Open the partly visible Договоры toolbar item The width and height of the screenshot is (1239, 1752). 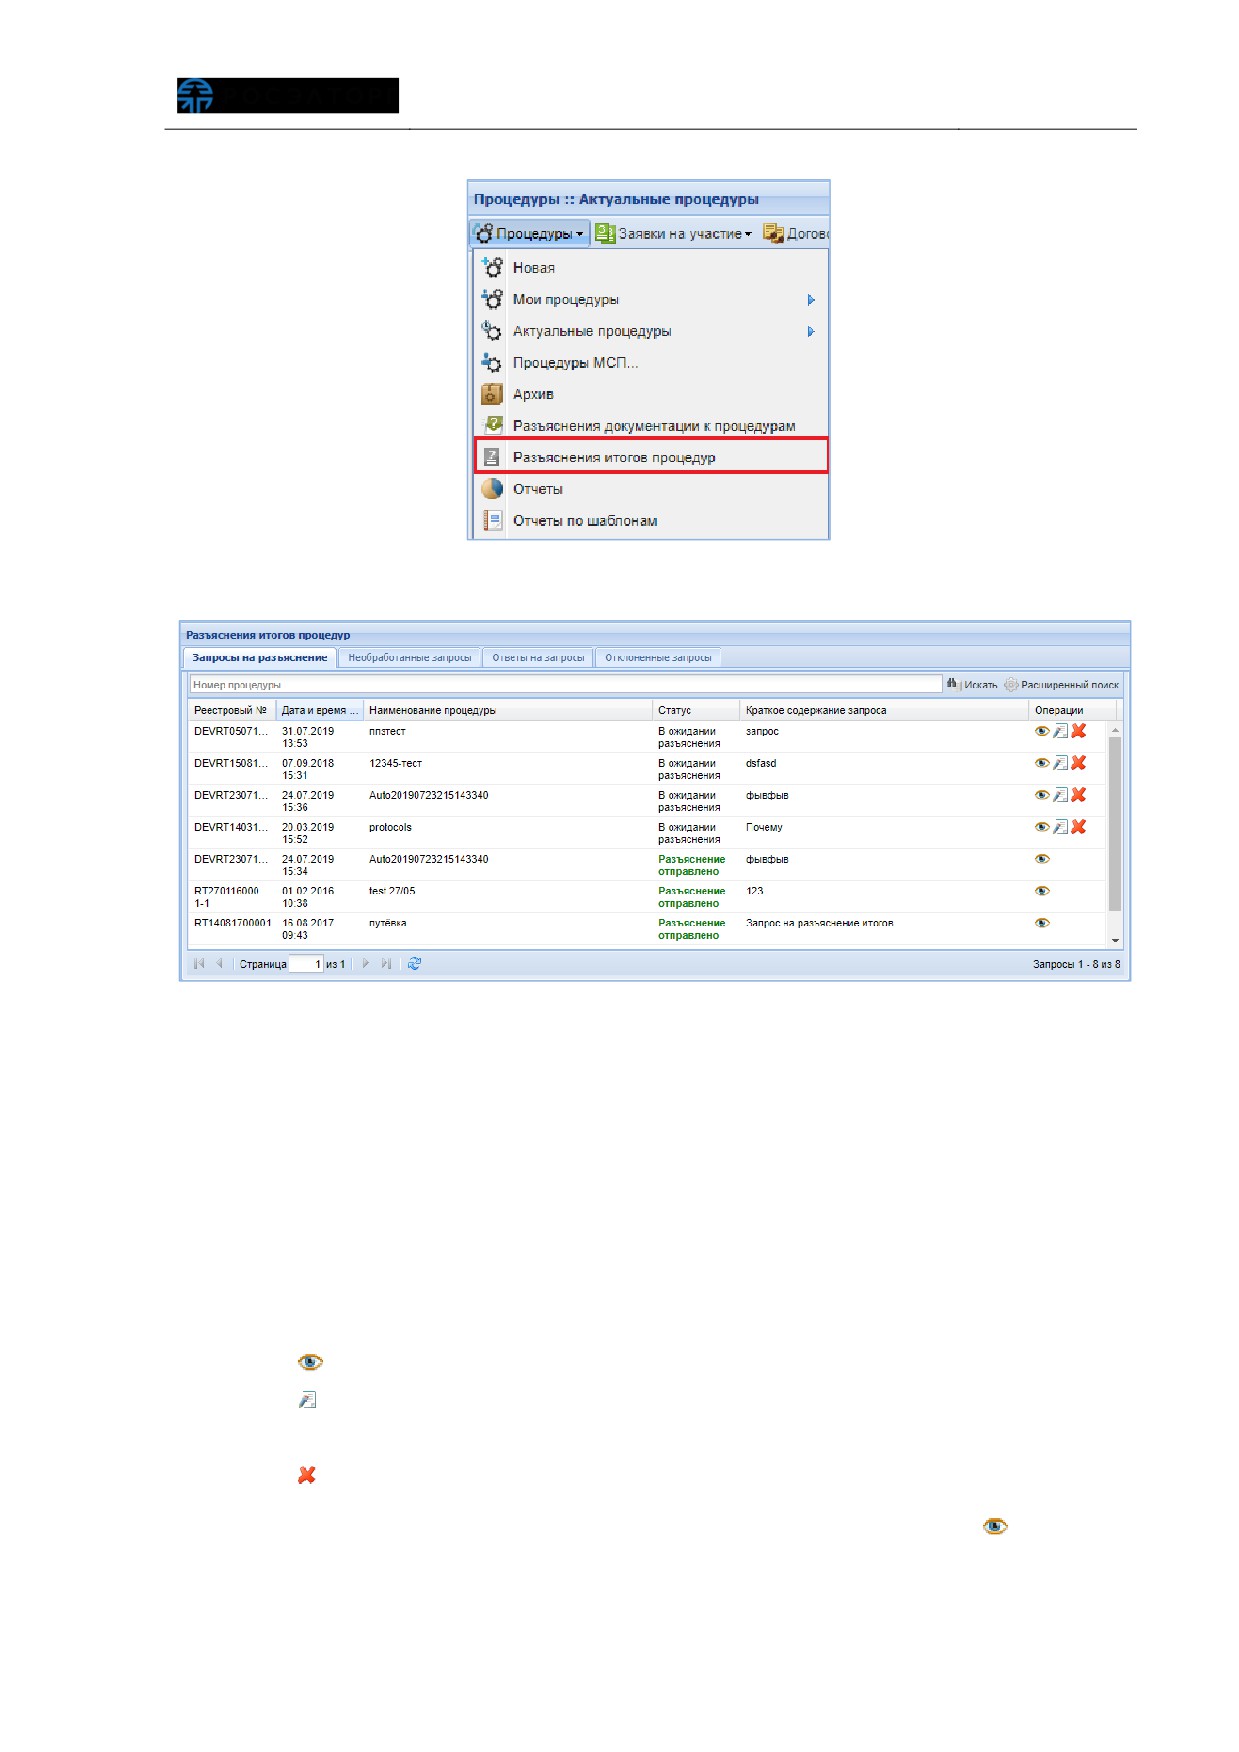(x=796, y=234)
